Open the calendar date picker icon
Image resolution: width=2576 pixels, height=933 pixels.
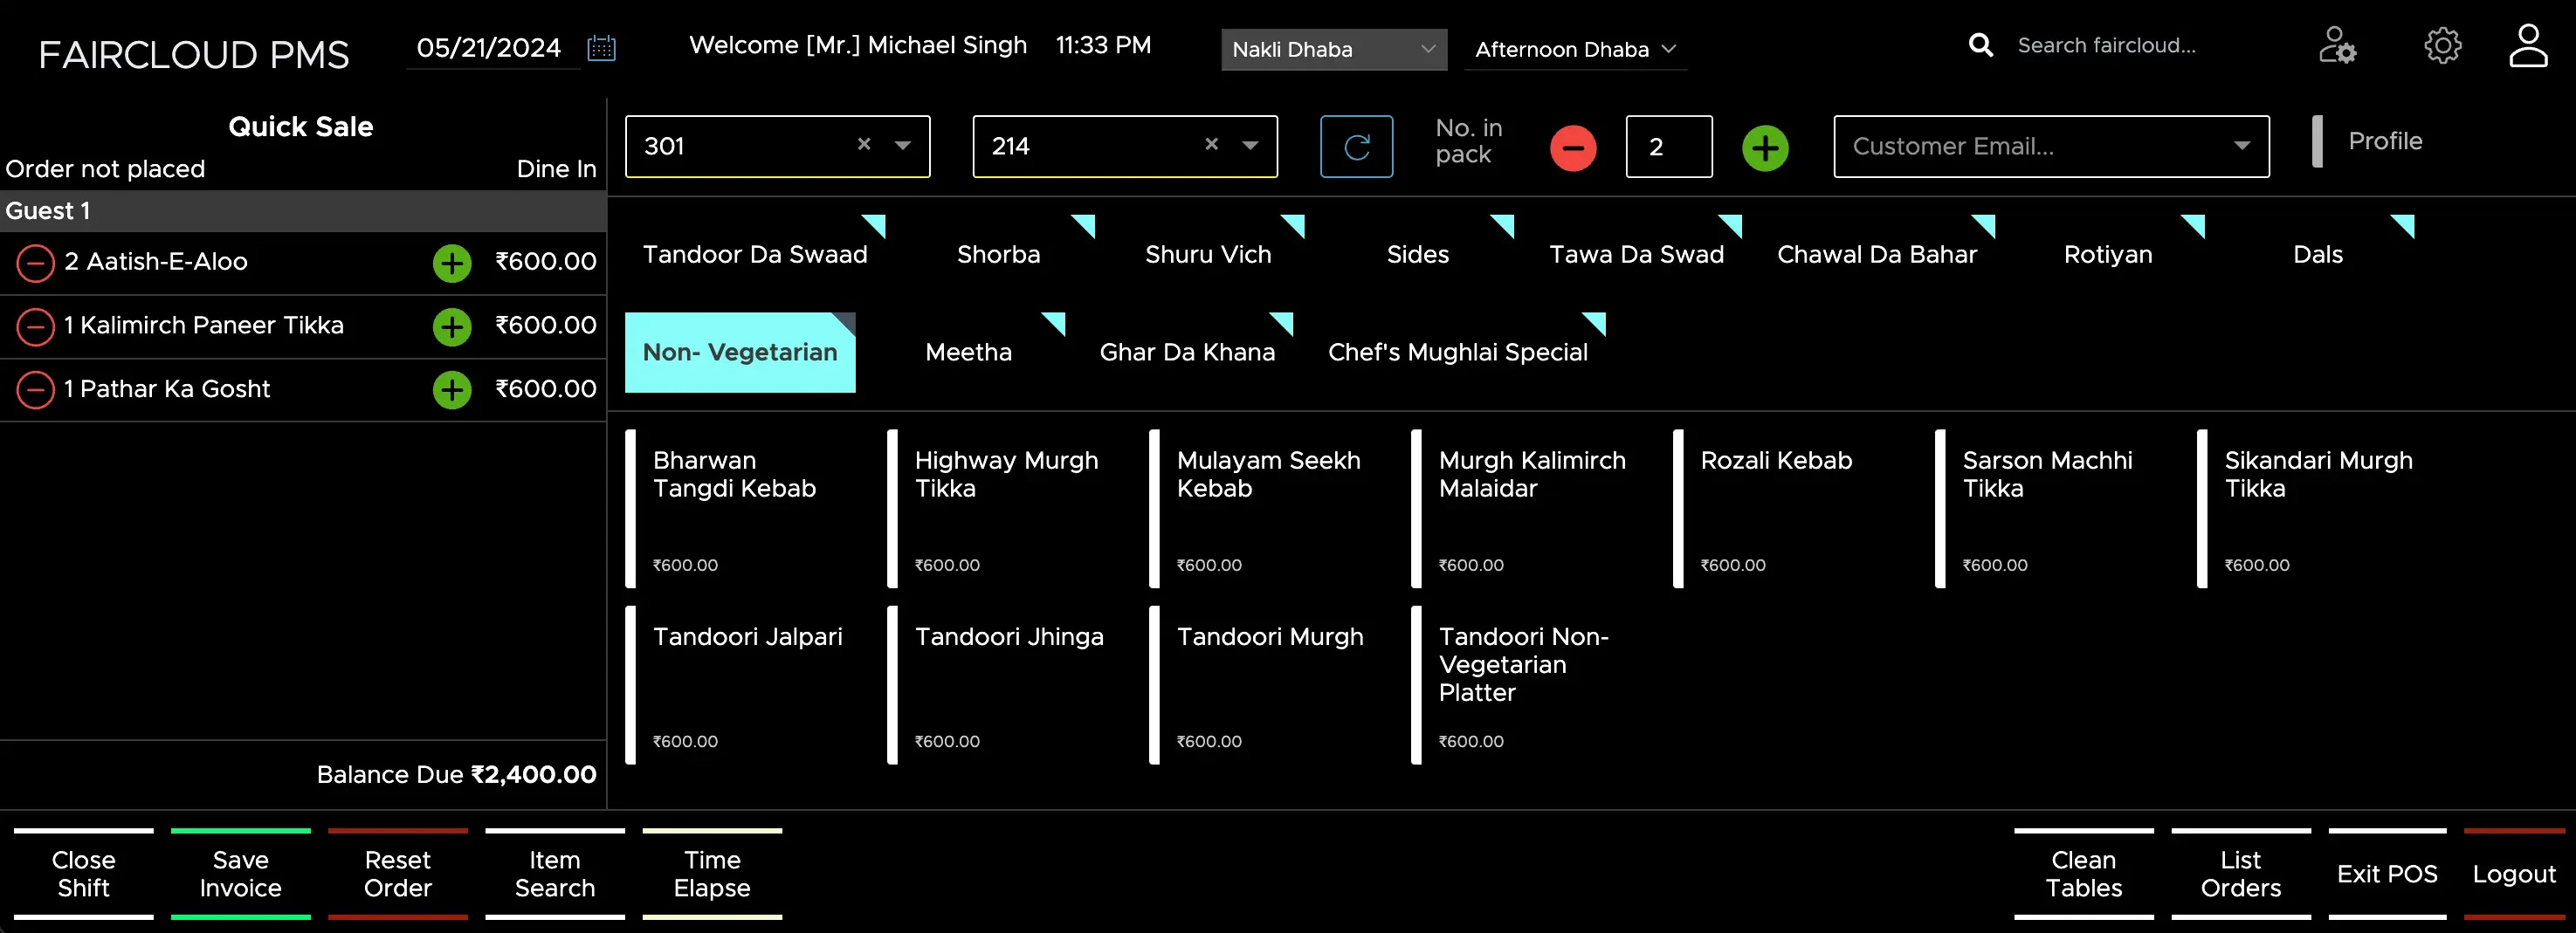(x=601, y=48)
